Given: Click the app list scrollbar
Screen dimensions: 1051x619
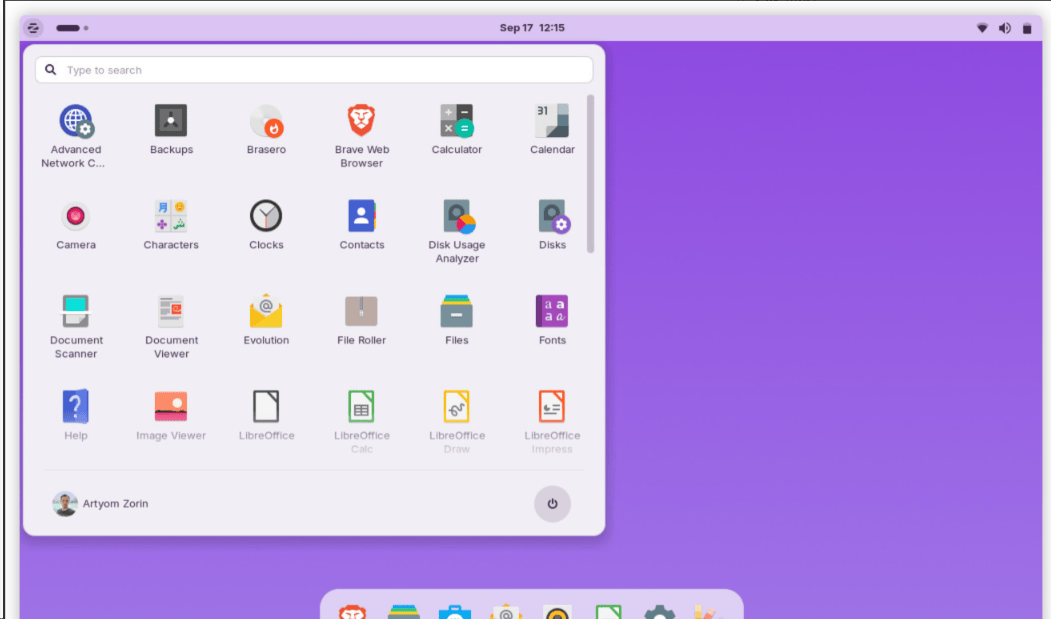Looking at the screenshot, I should [591, 173].
